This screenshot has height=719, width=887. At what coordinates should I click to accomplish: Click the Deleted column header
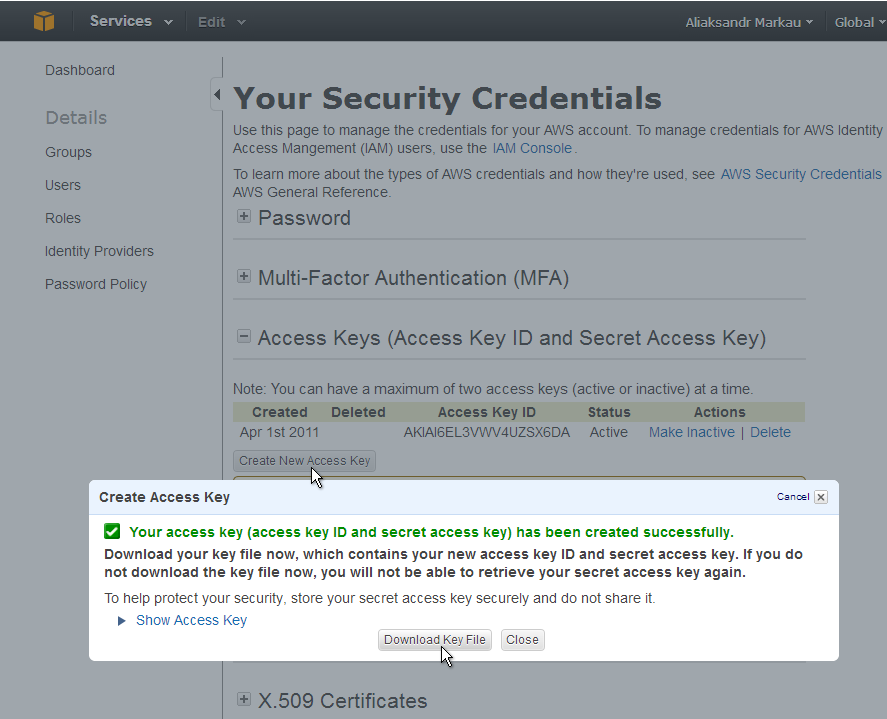tap(358, 412)
